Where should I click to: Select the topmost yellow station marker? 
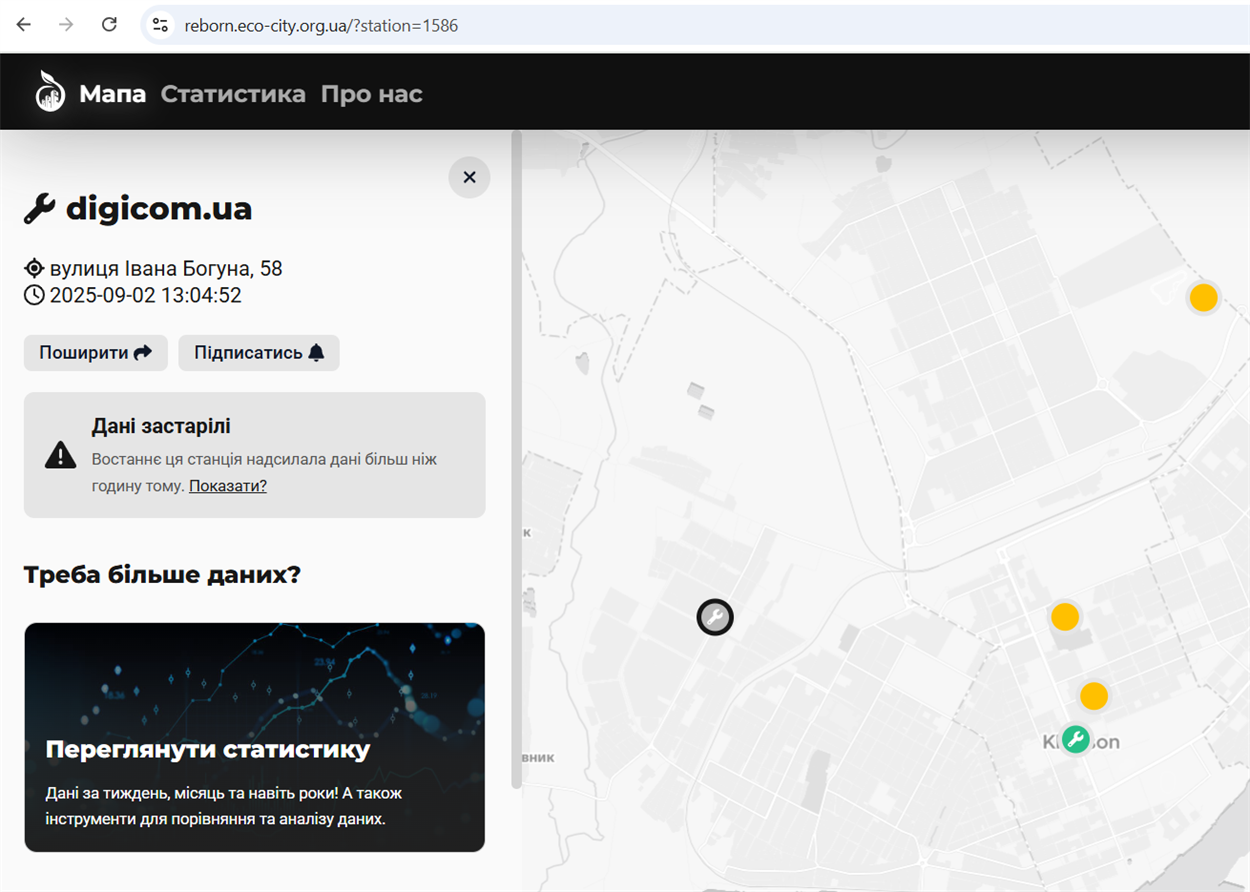coord(1203,297)
